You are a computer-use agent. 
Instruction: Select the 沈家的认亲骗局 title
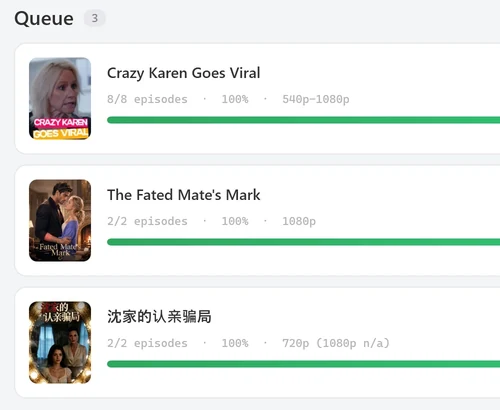159,317
